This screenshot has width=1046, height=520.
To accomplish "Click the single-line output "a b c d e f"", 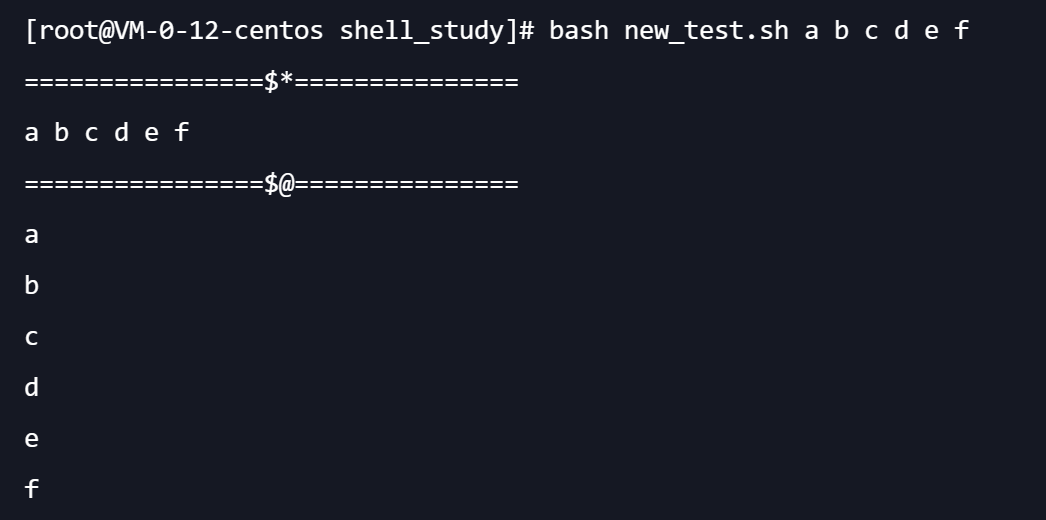I will [106, 132].
